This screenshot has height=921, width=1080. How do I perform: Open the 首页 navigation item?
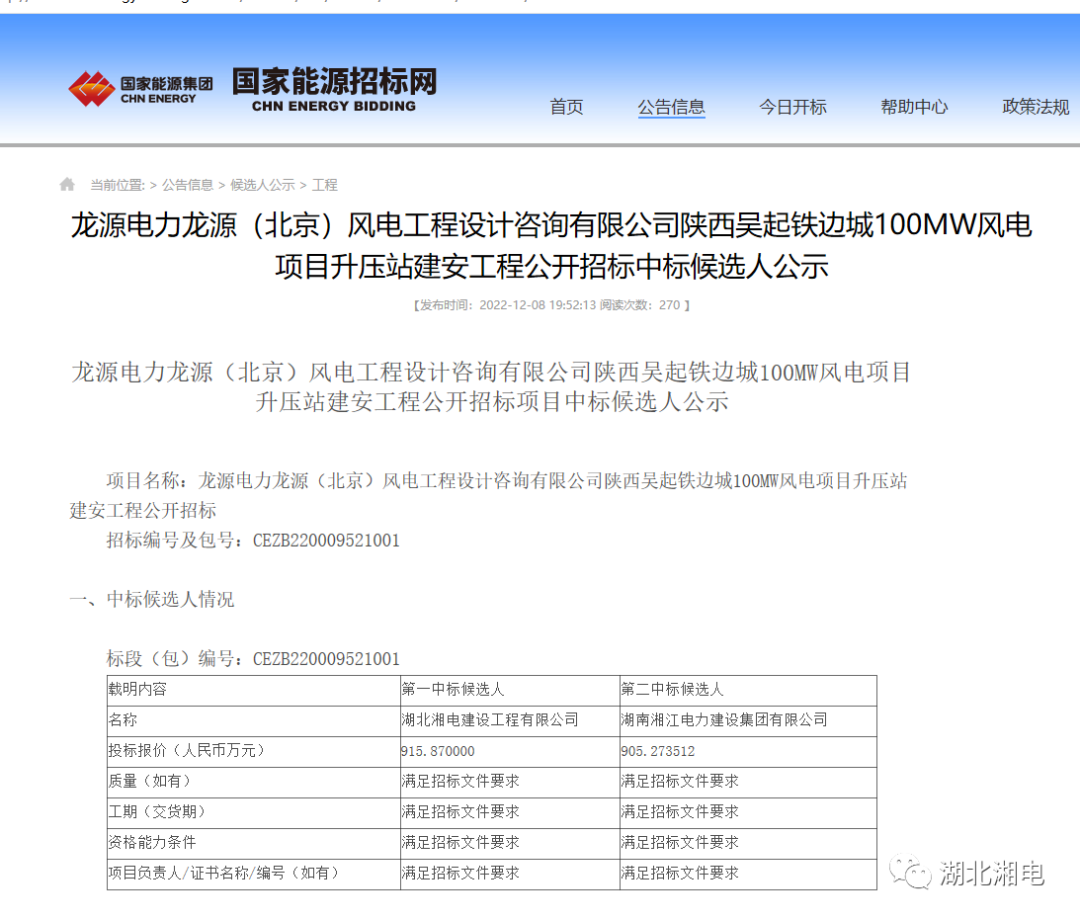point(566,107)
